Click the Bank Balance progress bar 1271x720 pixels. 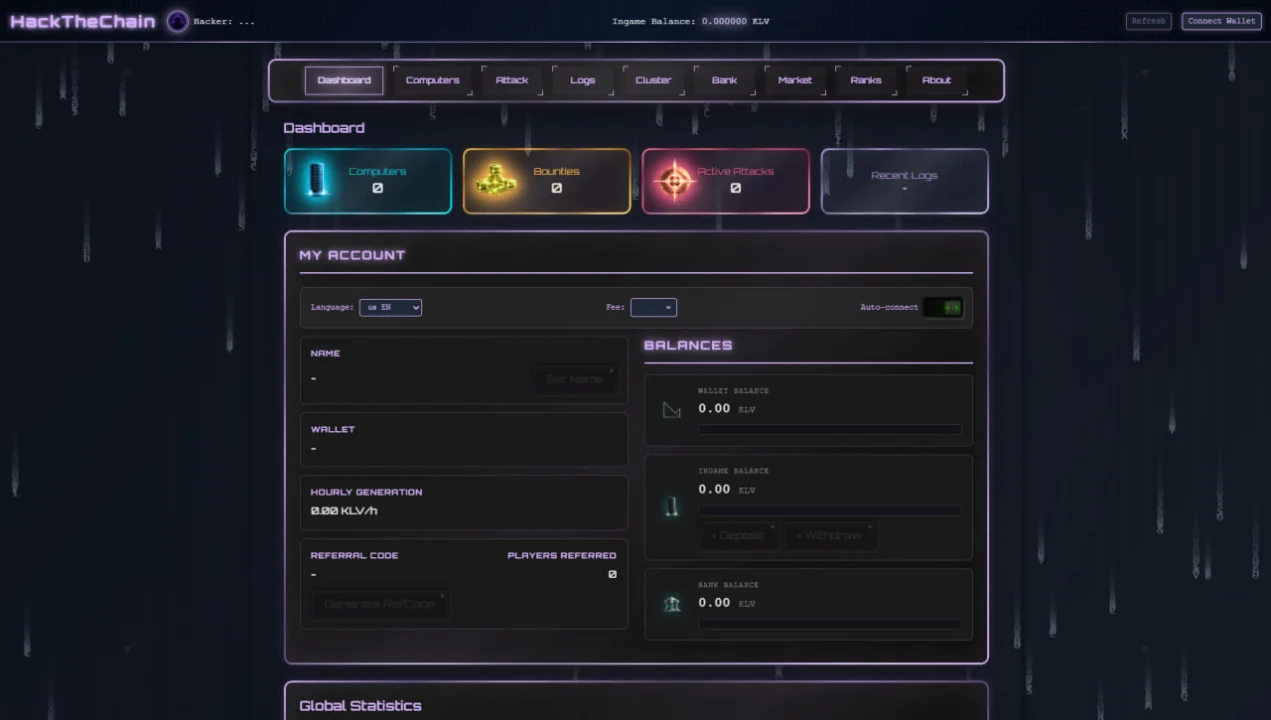click(830, 623)
